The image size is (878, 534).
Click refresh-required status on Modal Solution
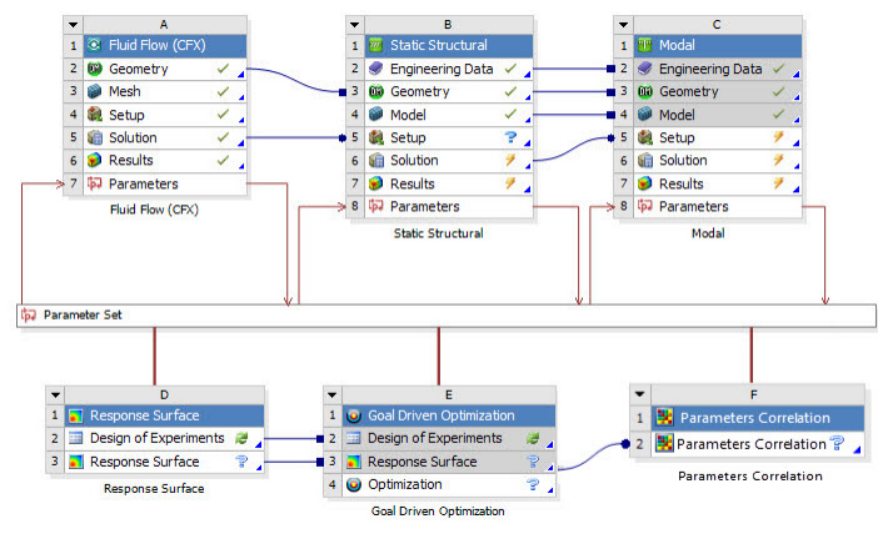coord(778,160)
